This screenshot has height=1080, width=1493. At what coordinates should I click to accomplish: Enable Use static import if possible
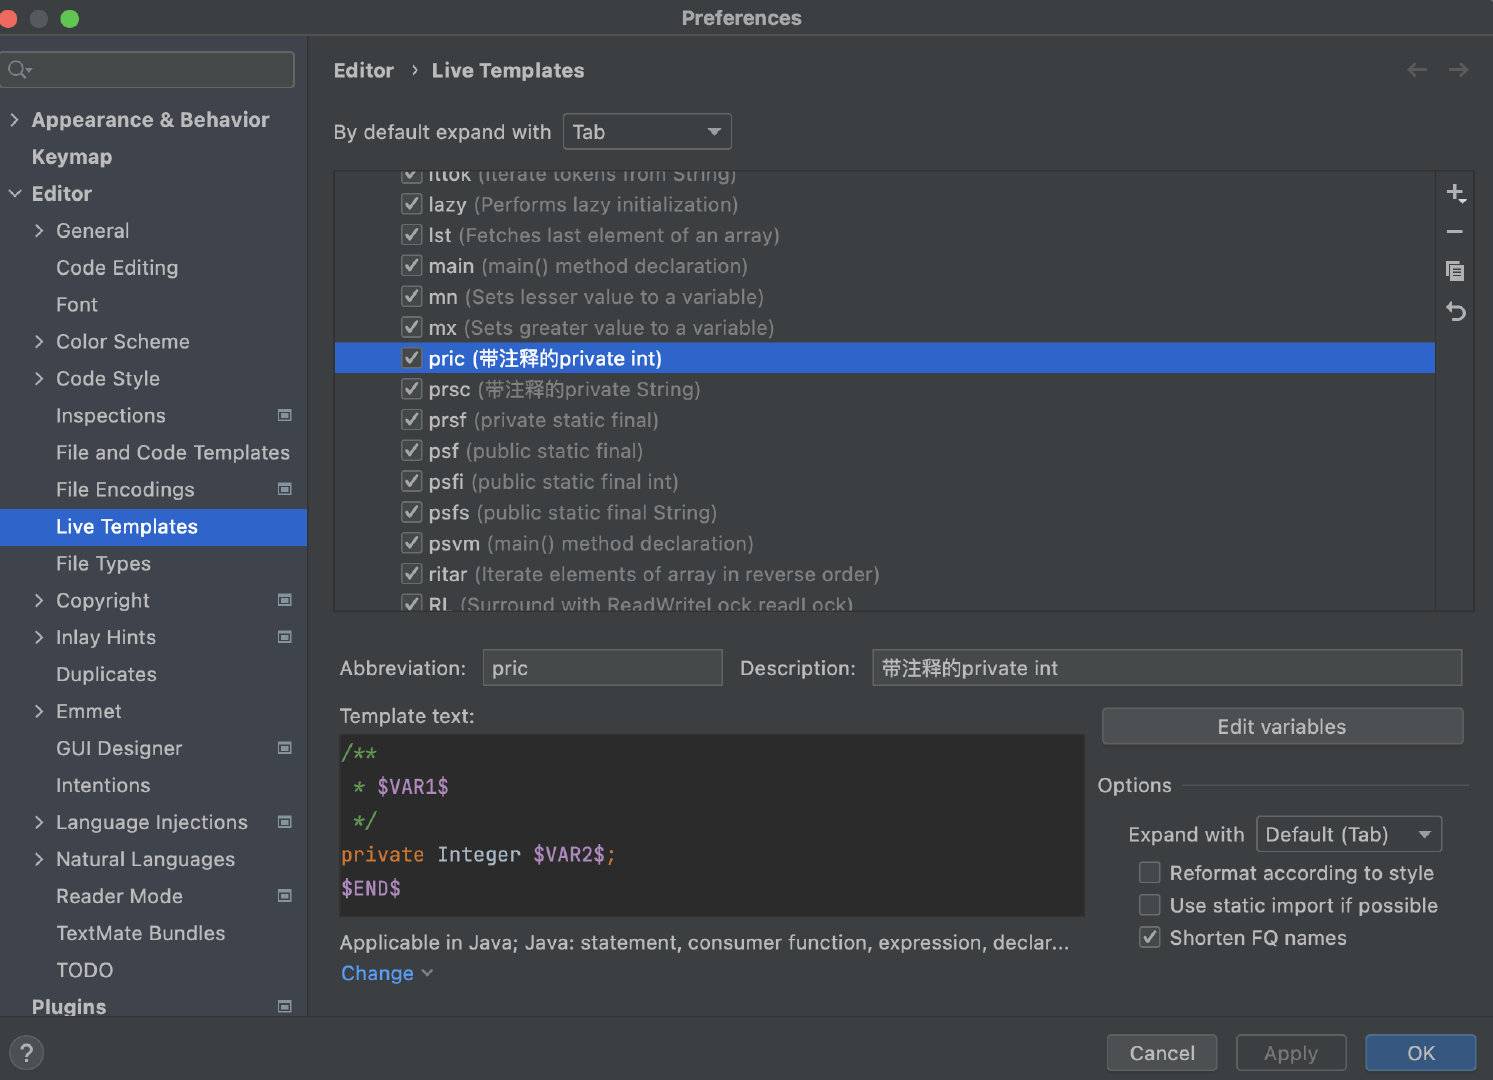pos(1150,905)
